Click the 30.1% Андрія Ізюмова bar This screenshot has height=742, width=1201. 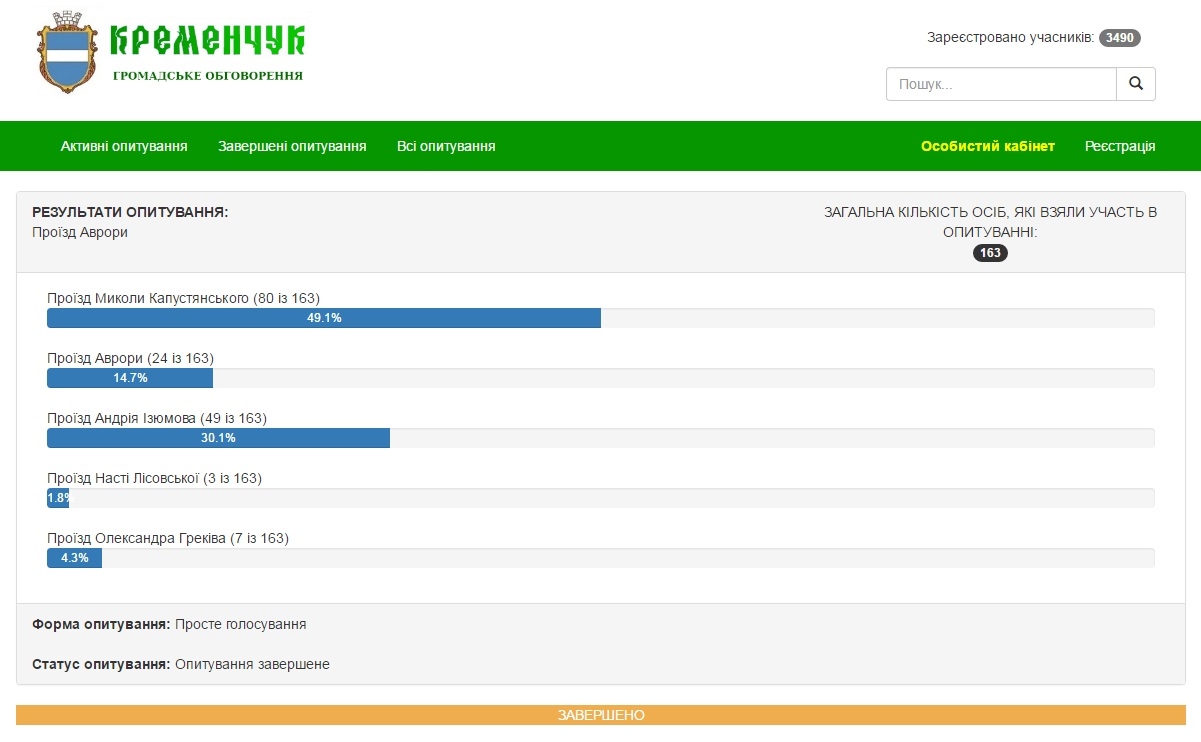218,438
